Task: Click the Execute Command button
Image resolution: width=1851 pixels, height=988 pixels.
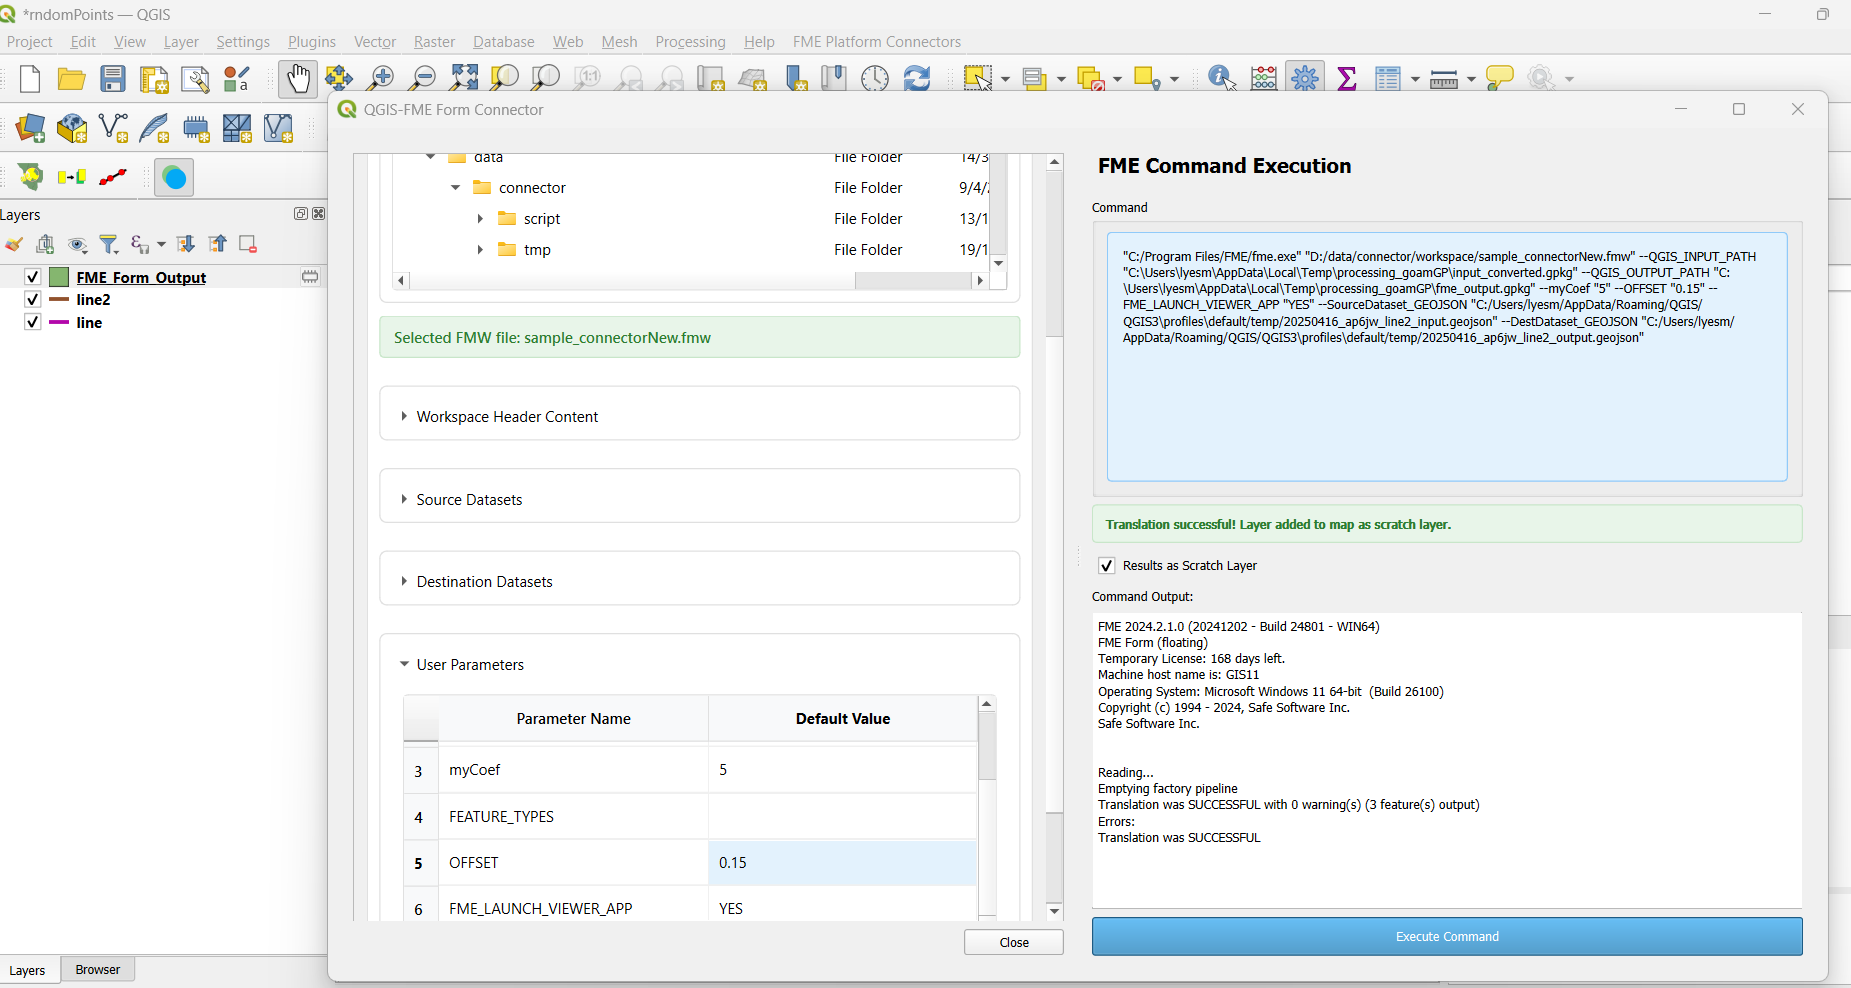Action: coord(1447,936)
